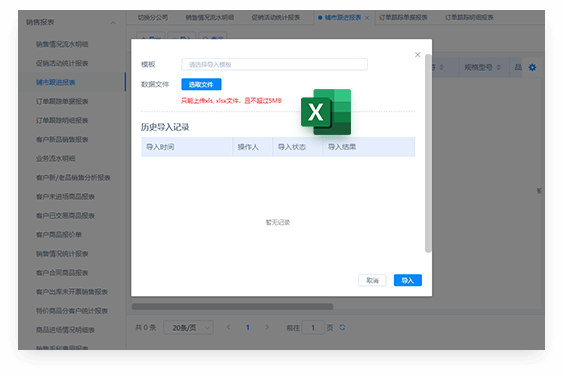Screen dimensions: 563x376
Task: Open 客户新品销售报表 in the sidebar
Action: coord(62,139)
